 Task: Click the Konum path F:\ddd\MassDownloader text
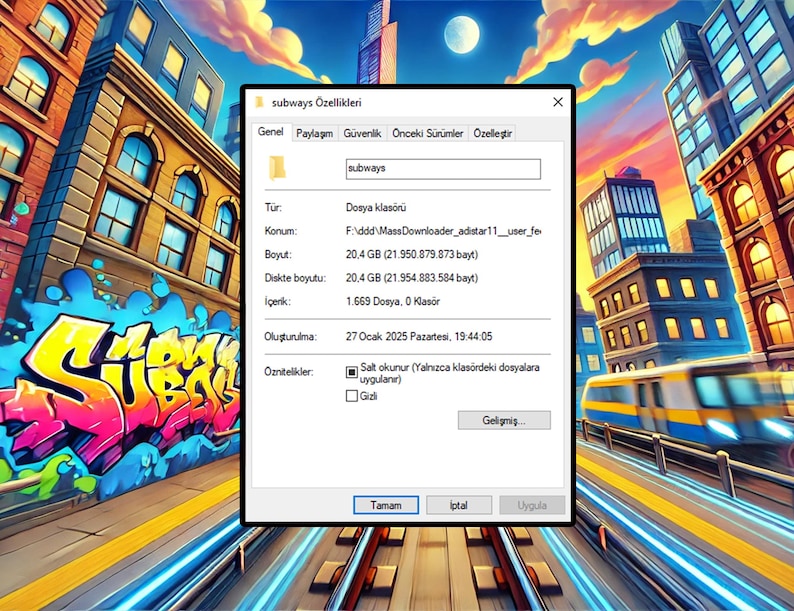pyautogui.click(x=443, y=231)
